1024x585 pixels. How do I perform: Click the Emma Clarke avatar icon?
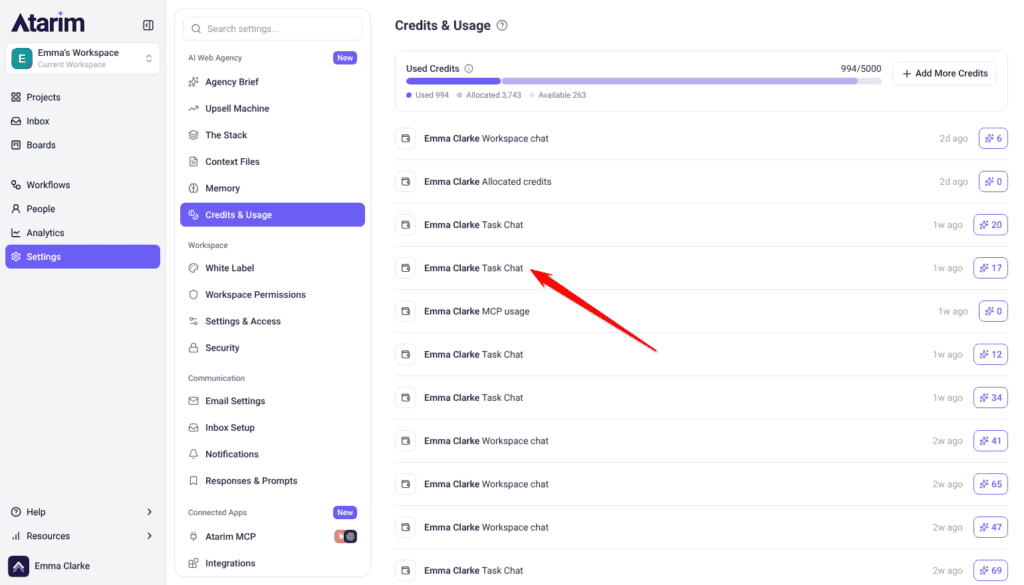click(18, 566)
